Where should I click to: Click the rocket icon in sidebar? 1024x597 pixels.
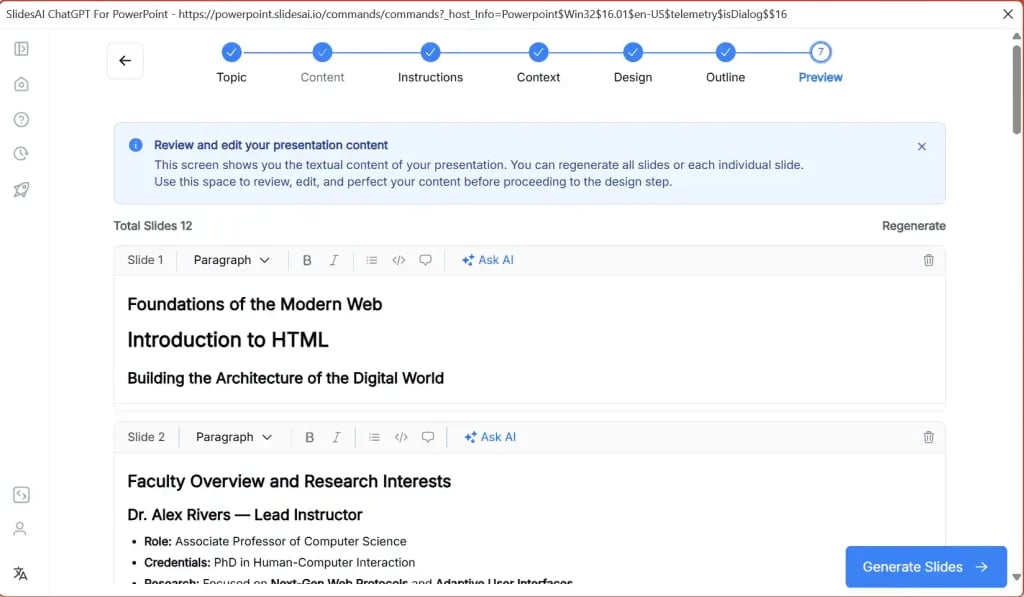click(21, 190)
